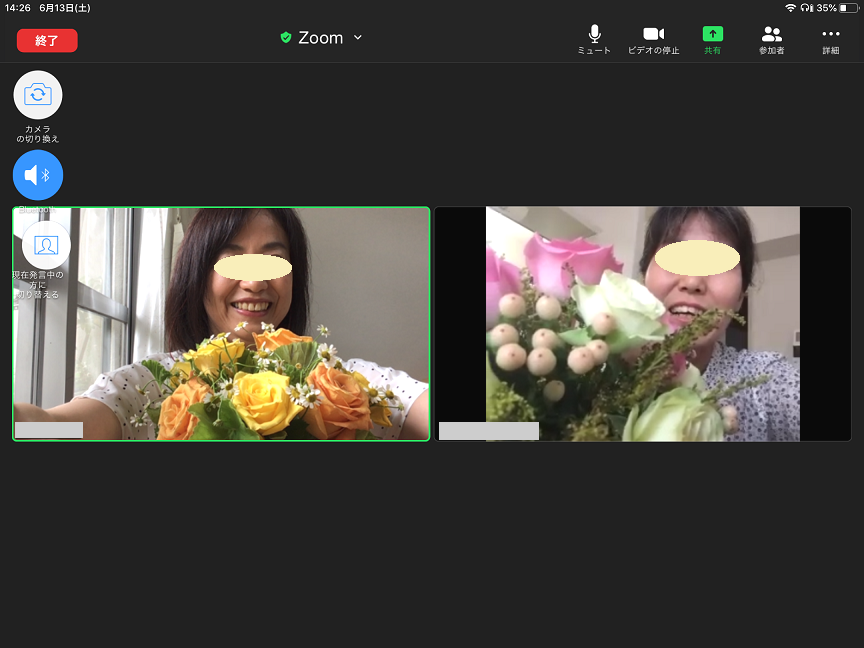
Task: Switch to active speaker view icon
Action: click(x=46, y=245)
